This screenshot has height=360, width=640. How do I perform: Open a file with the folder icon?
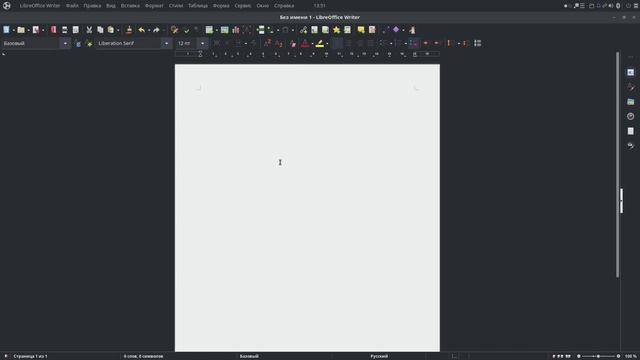tap(21, 30)
